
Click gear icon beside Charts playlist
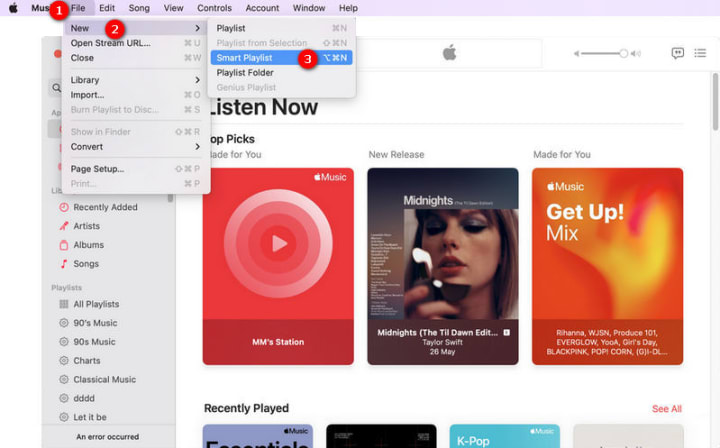64,360
